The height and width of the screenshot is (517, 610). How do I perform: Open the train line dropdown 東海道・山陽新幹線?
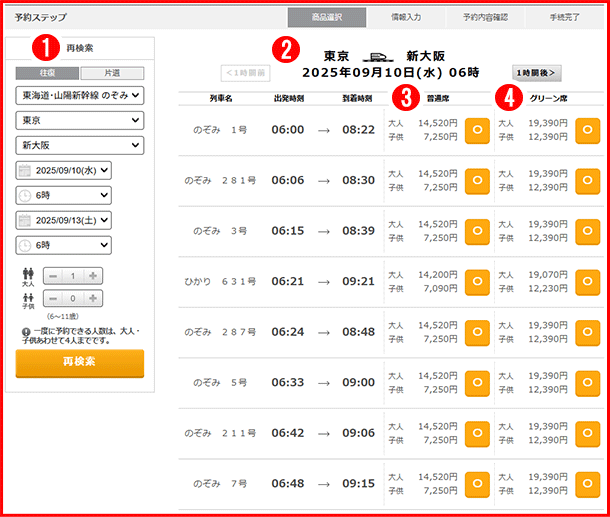(79, 95)
